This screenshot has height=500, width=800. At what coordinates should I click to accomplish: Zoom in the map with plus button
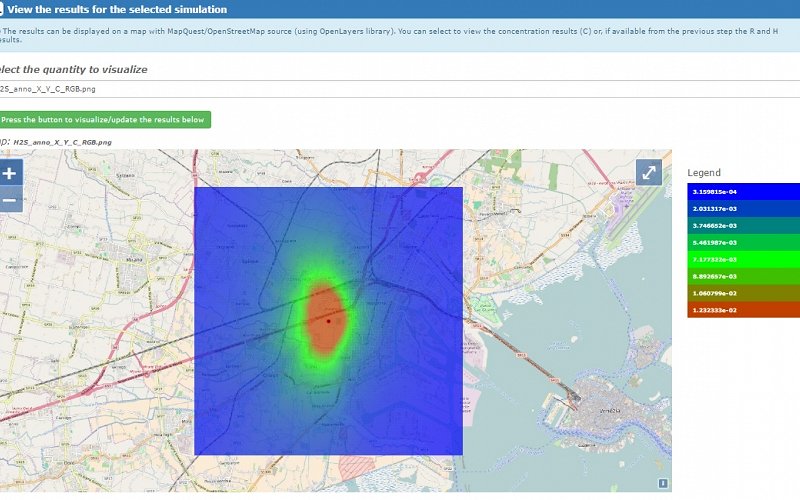(x=9, y=173)
